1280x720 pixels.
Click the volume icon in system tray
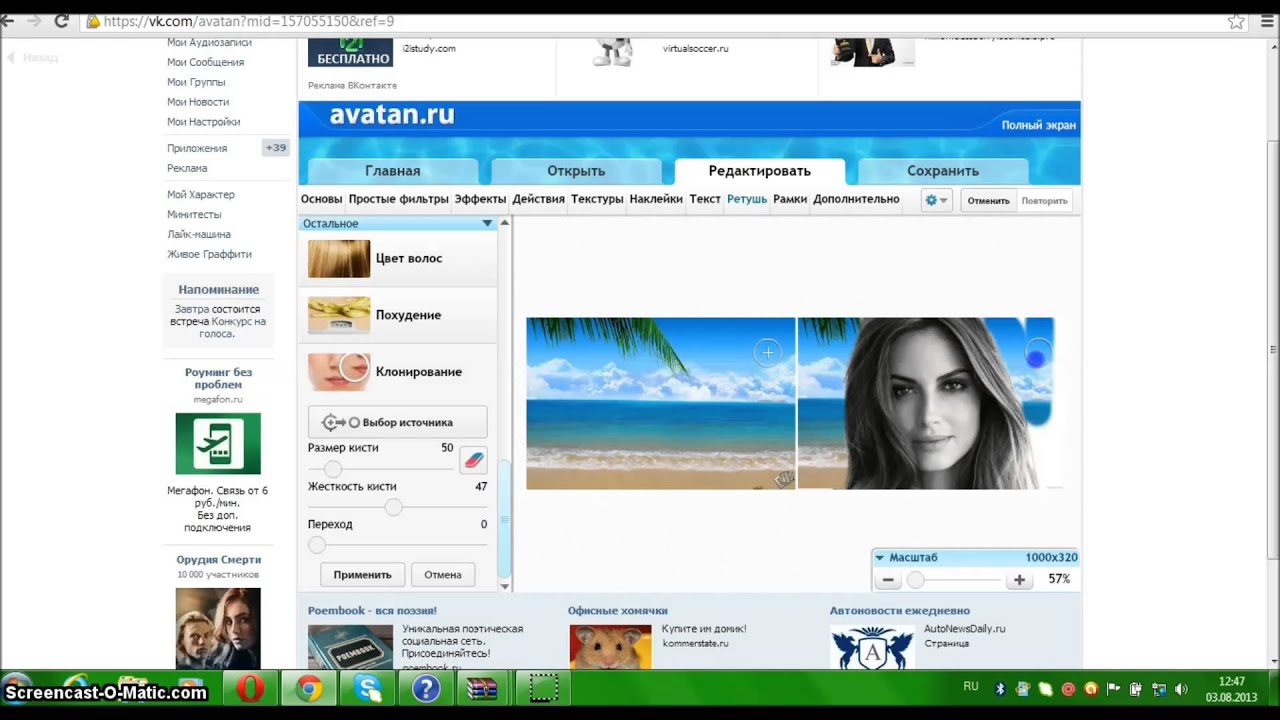[1181, 689]
